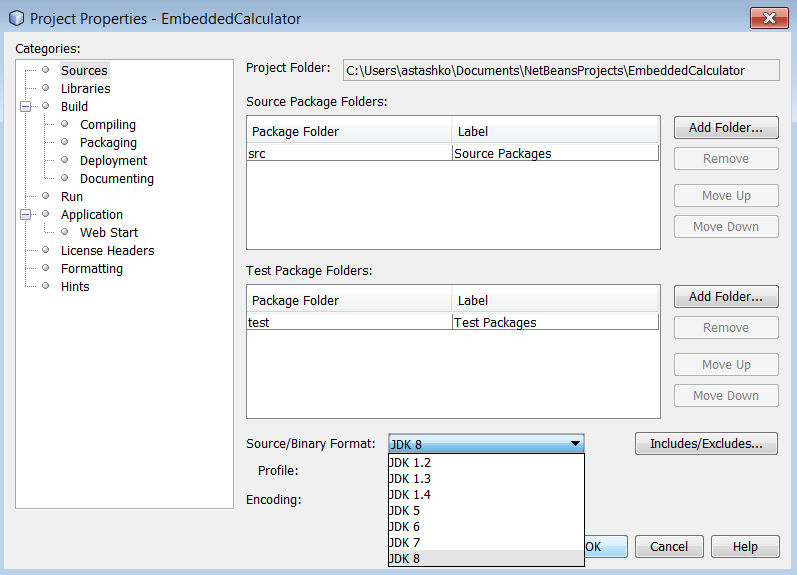Select the Test Packages label cell

tap(555, 323)
